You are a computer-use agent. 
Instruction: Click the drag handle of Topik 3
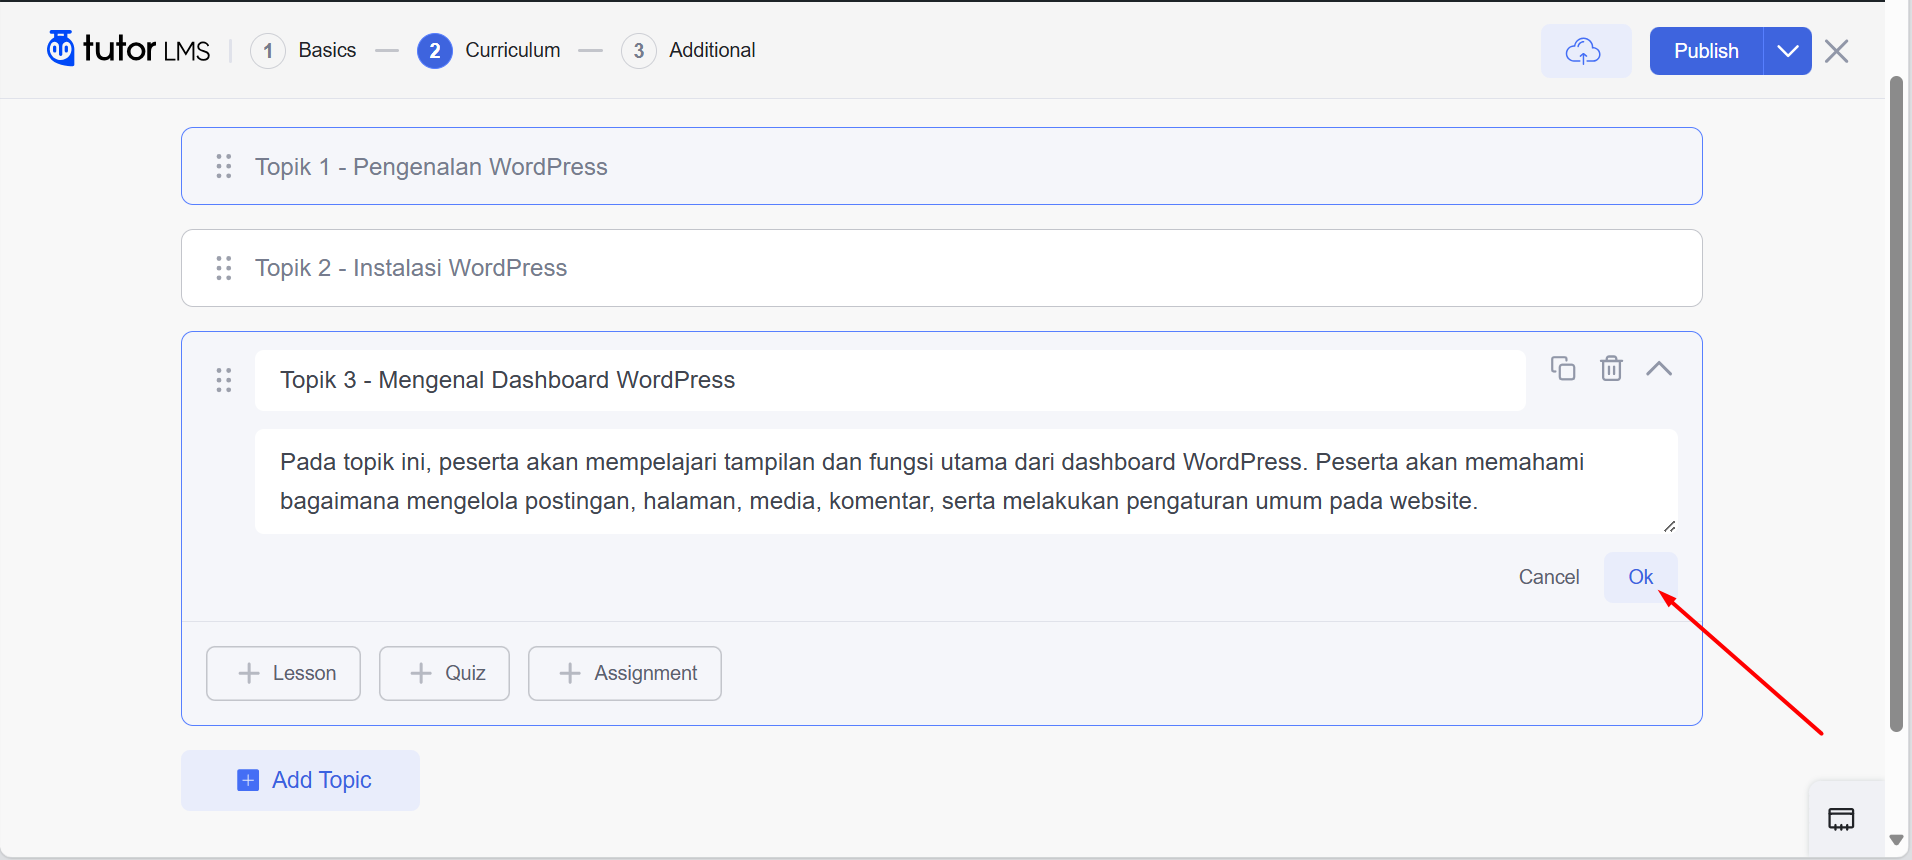pos(224,380)
